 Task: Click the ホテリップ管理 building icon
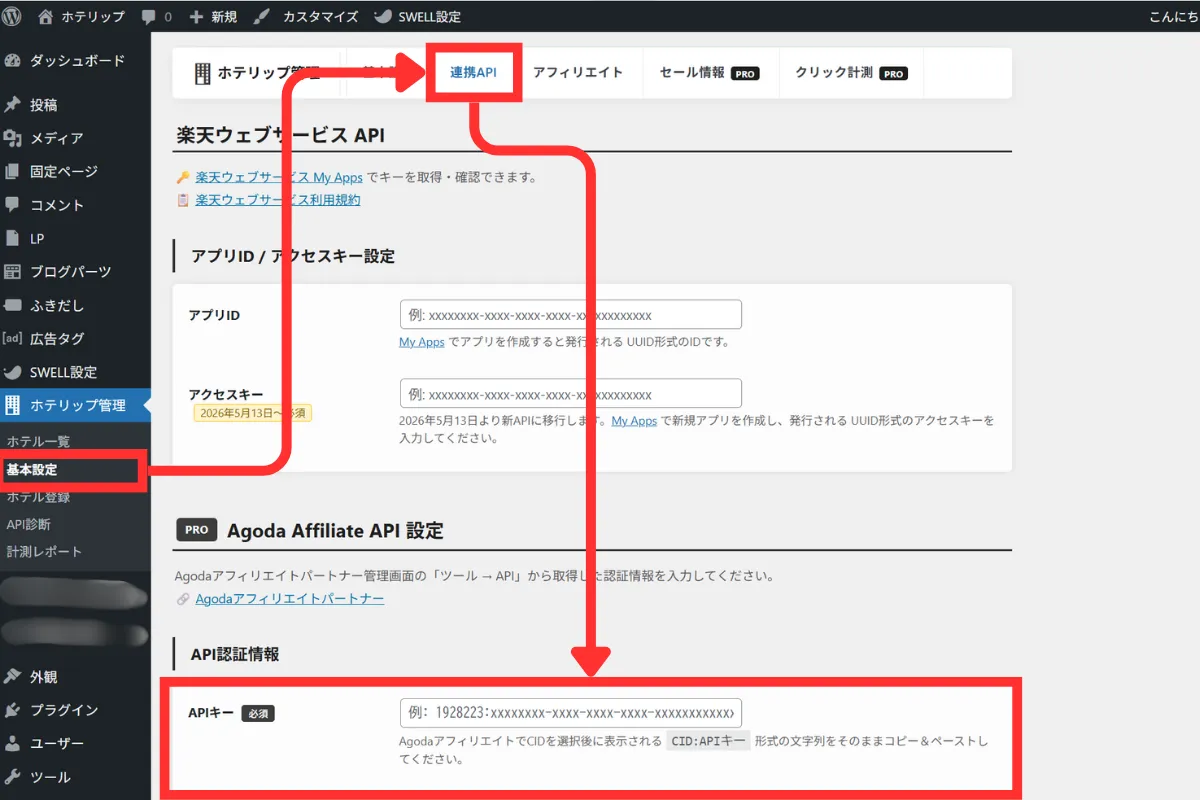13,405
